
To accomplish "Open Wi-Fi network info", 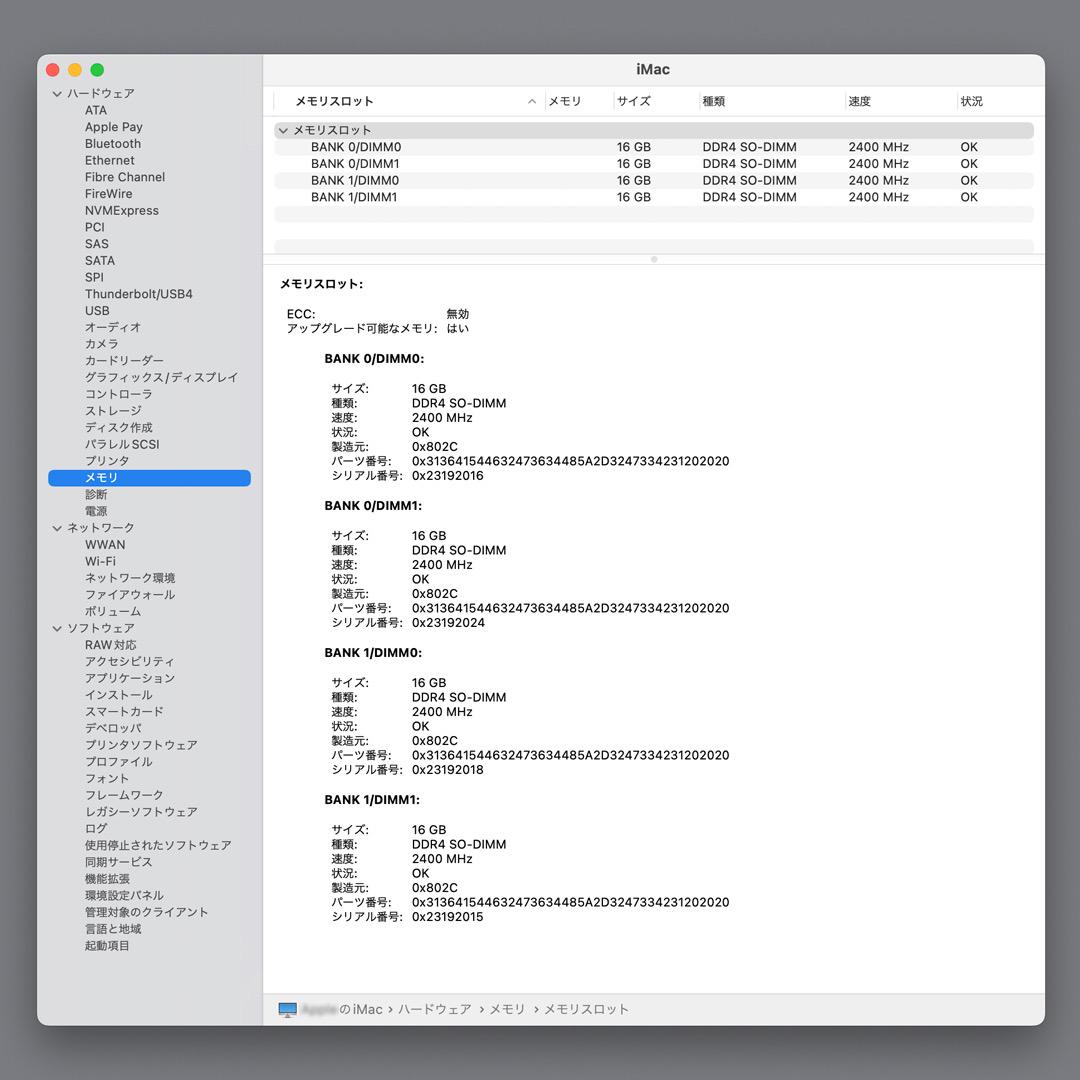I will 100,561.
